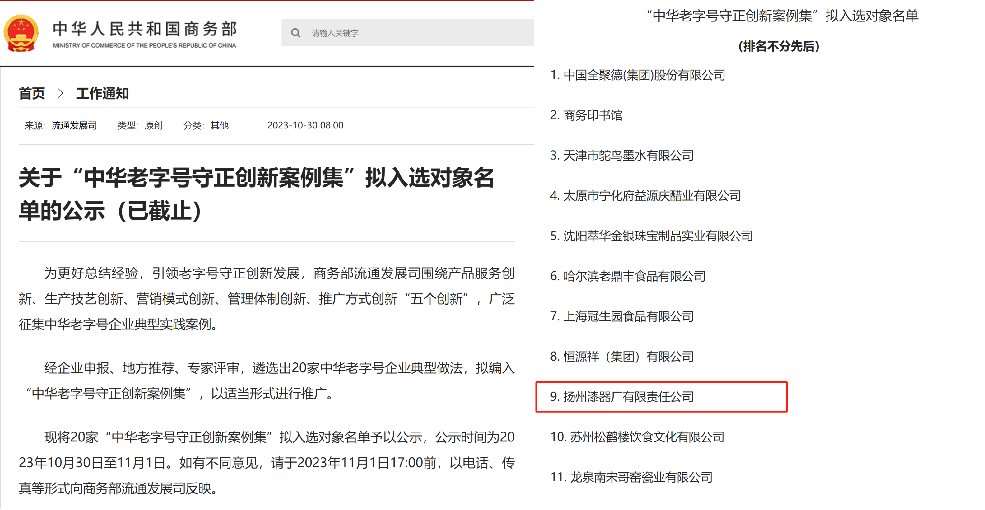Click the paragraph starting 现将20家

[x=267, y=463]
